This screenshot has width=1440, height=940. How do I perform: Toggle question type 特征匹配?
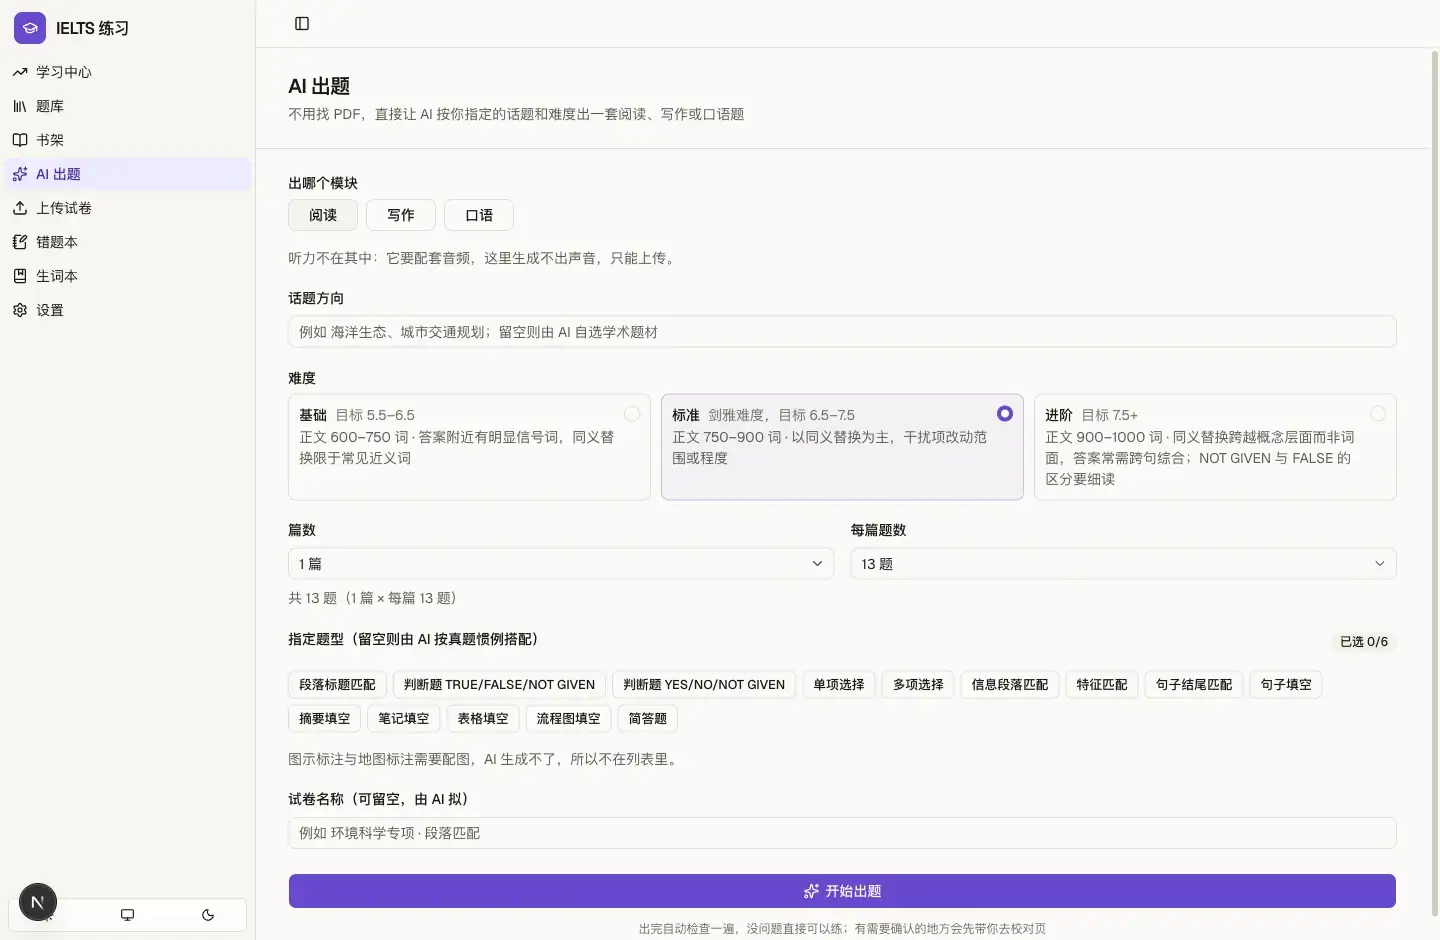(x=1102, y=685)
